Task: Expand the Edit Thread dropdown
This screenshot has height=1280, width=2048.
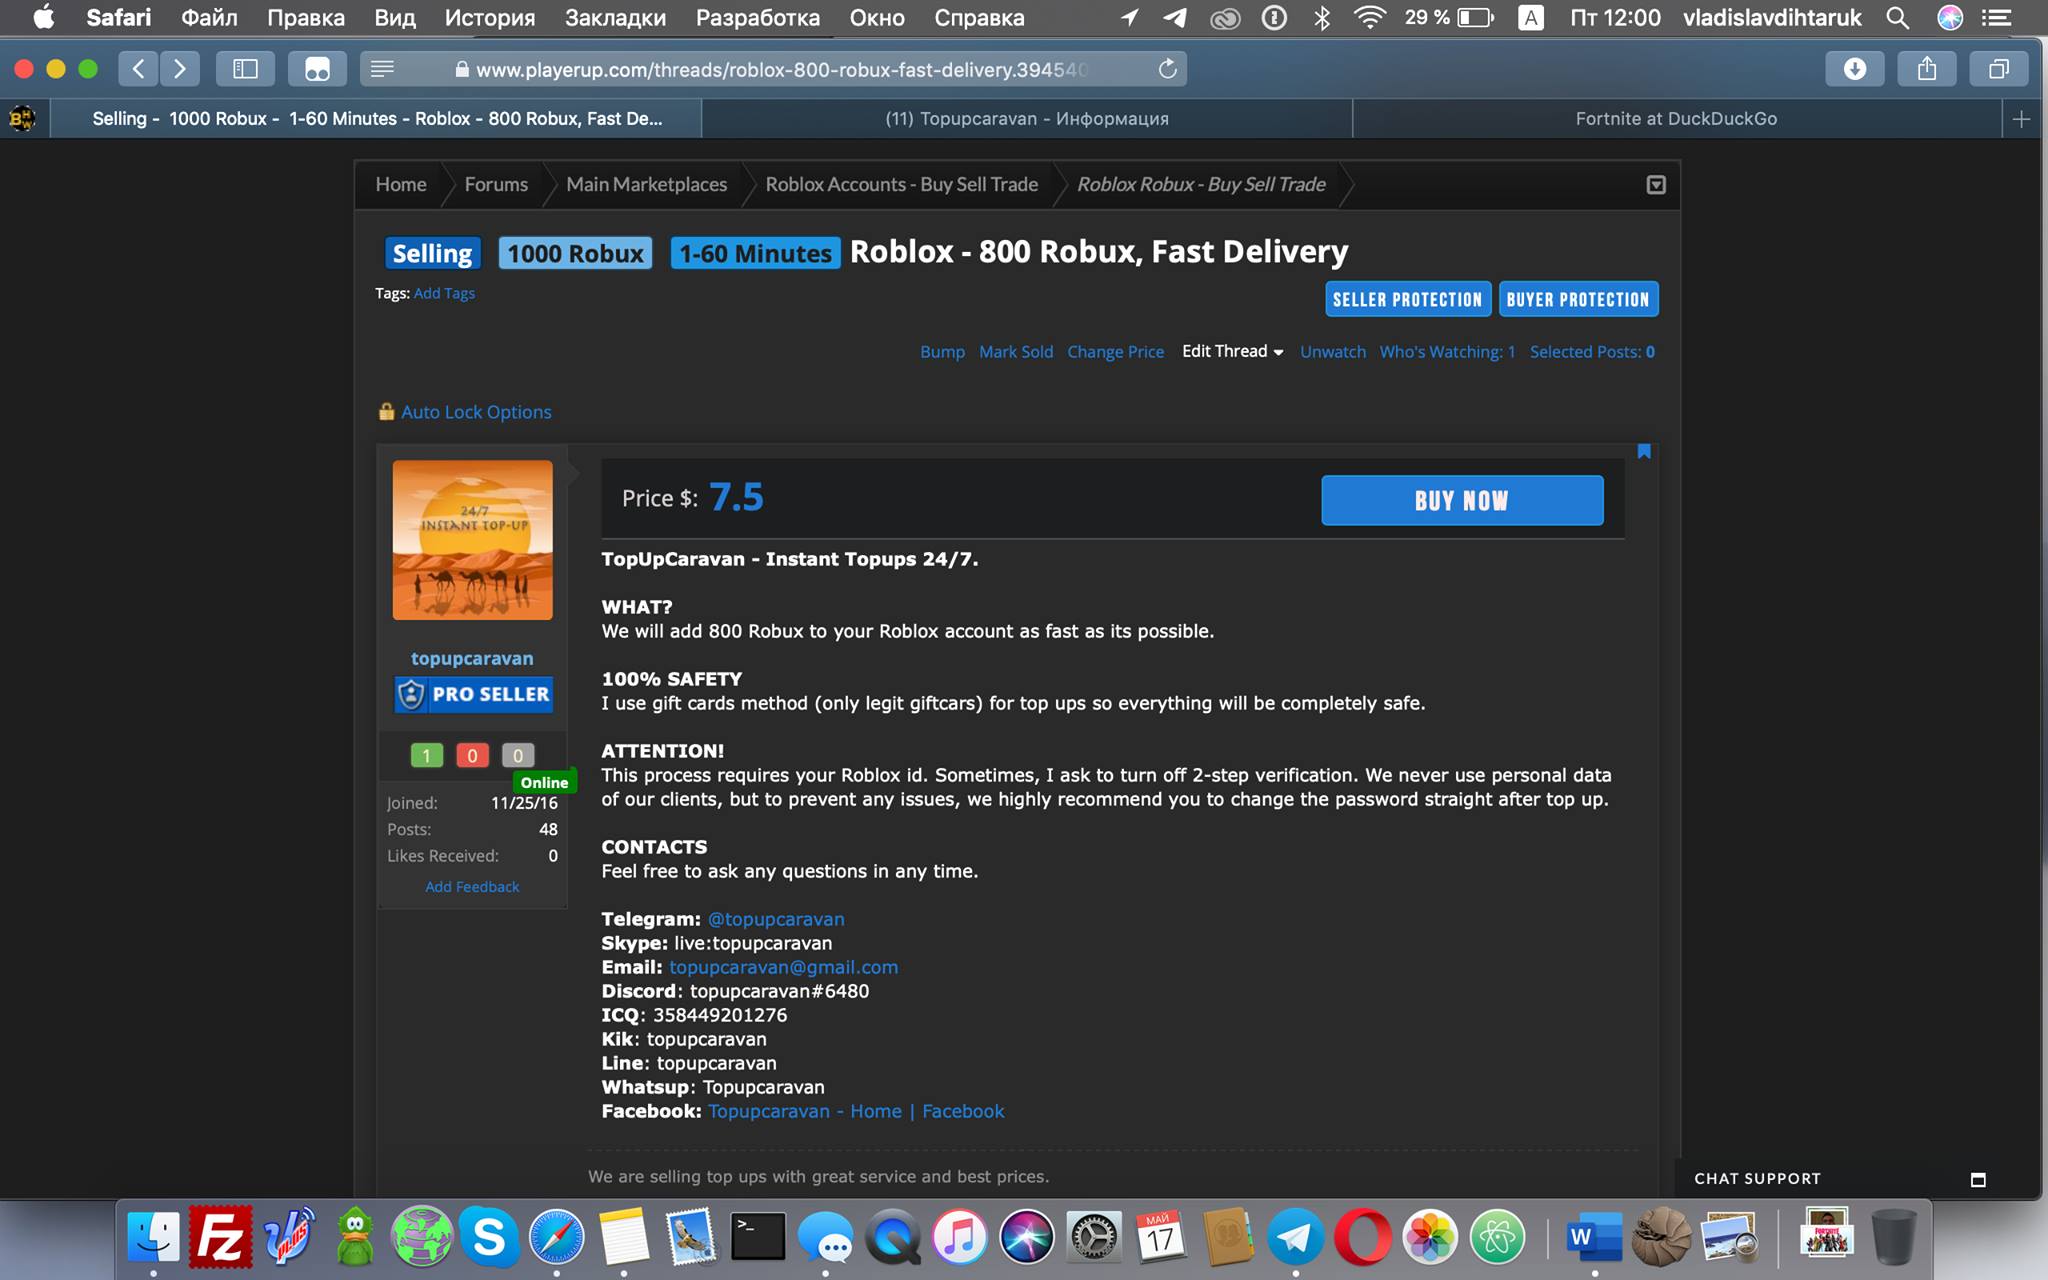Action: [1232, 352]
